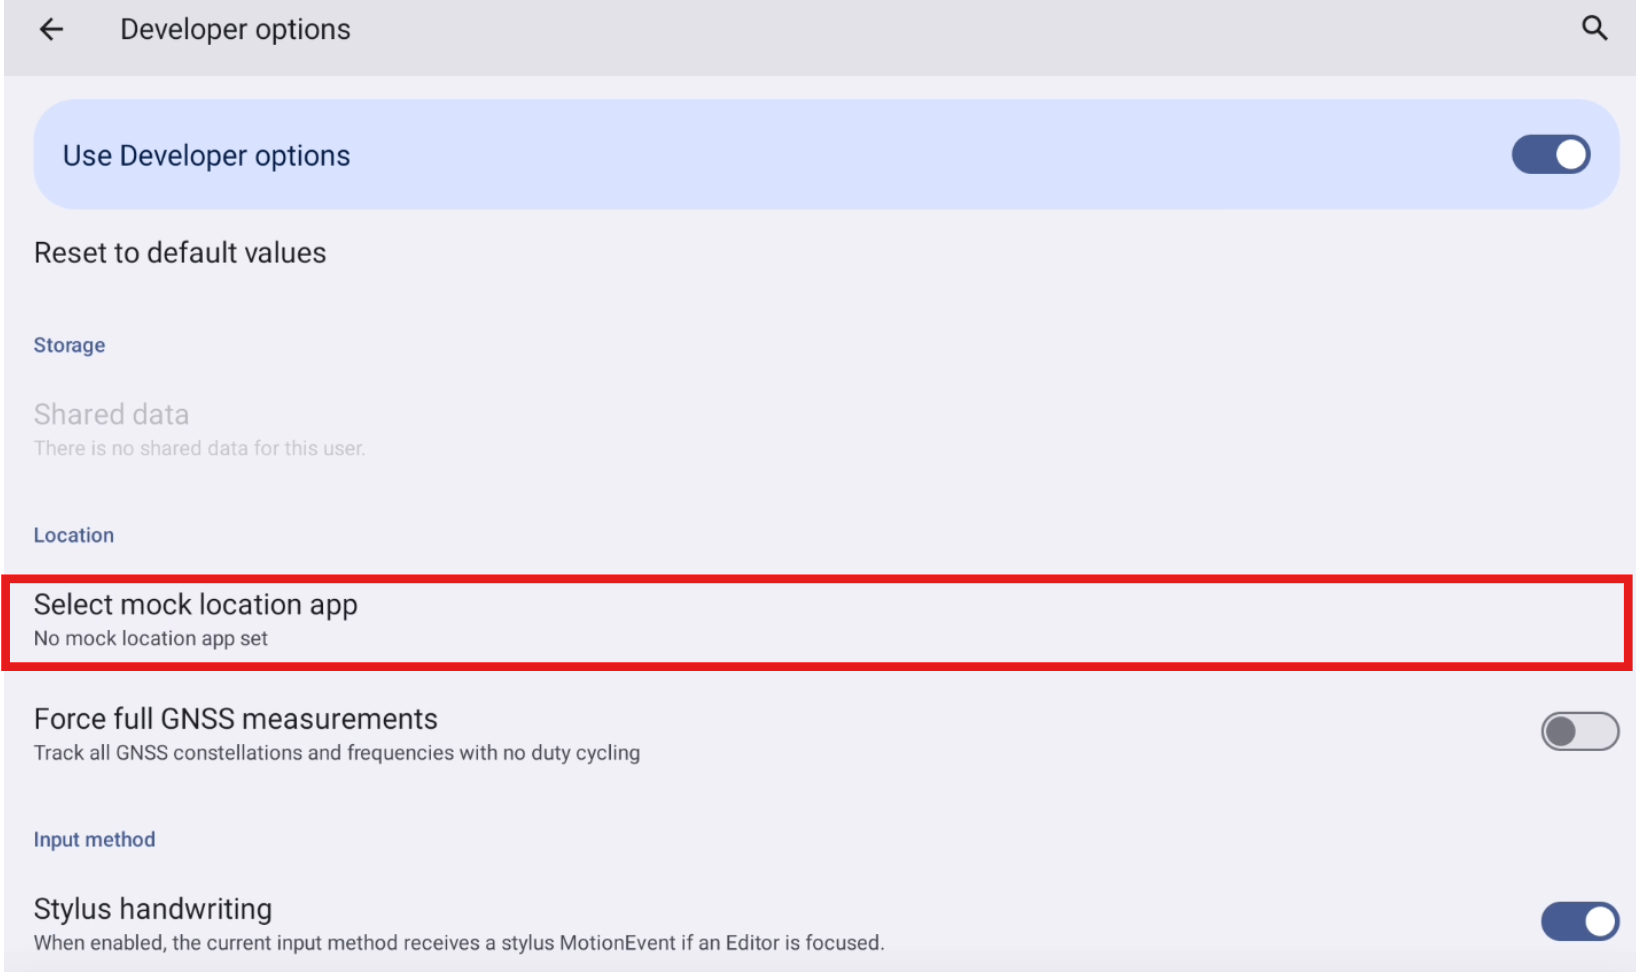Click the greyed-out Shared data entry
The height and width of the screenshot is (972, 1636).
[x=111, y=414]
